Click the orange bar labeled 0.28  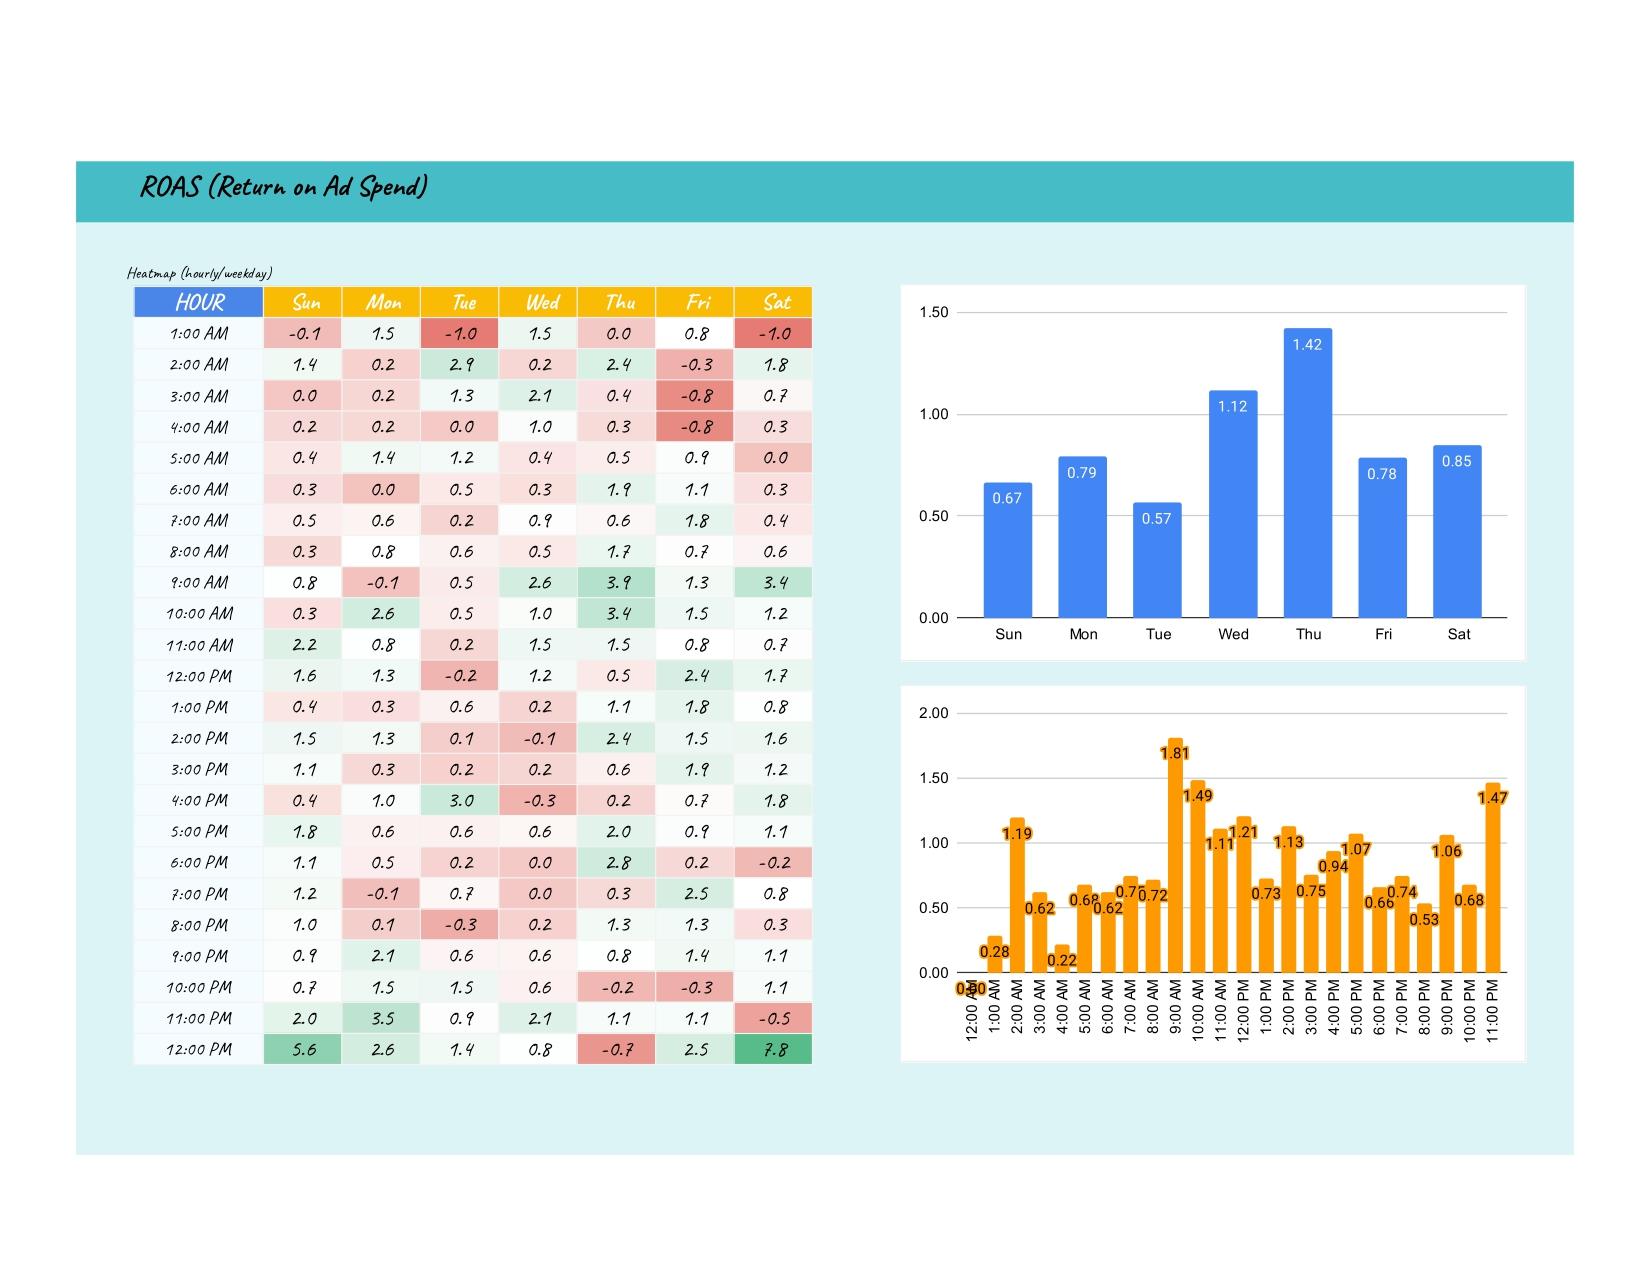[x=995, y=955]
